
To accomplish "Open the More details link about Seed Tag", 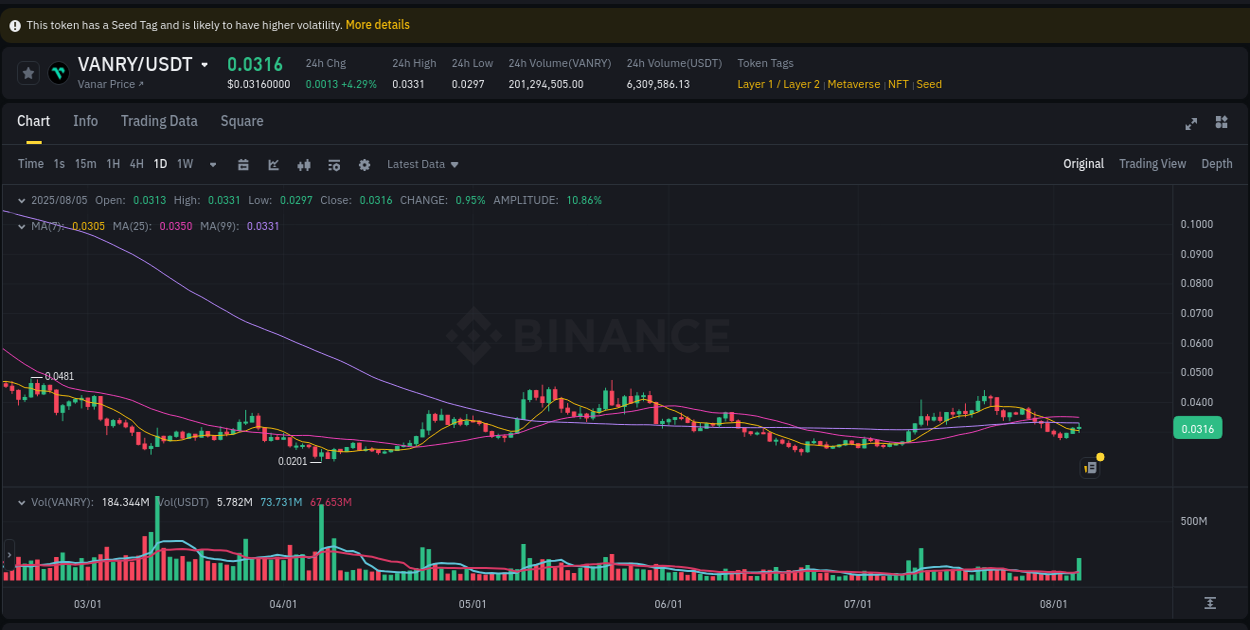I will coord(377,24).
